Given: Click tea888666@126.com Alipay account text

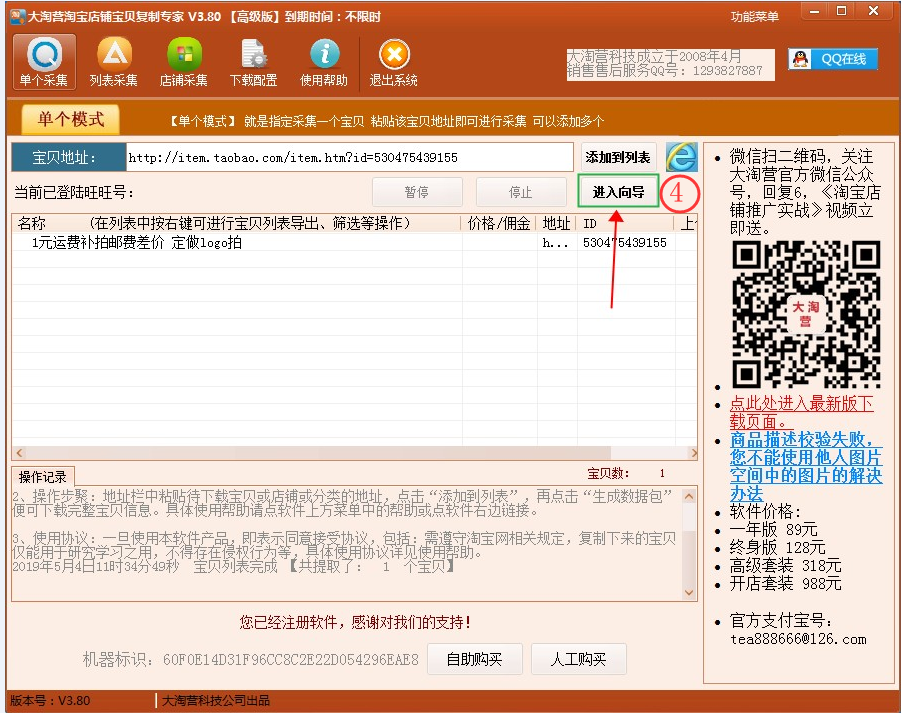Looking at the screenshot, I should click(798, 639).
